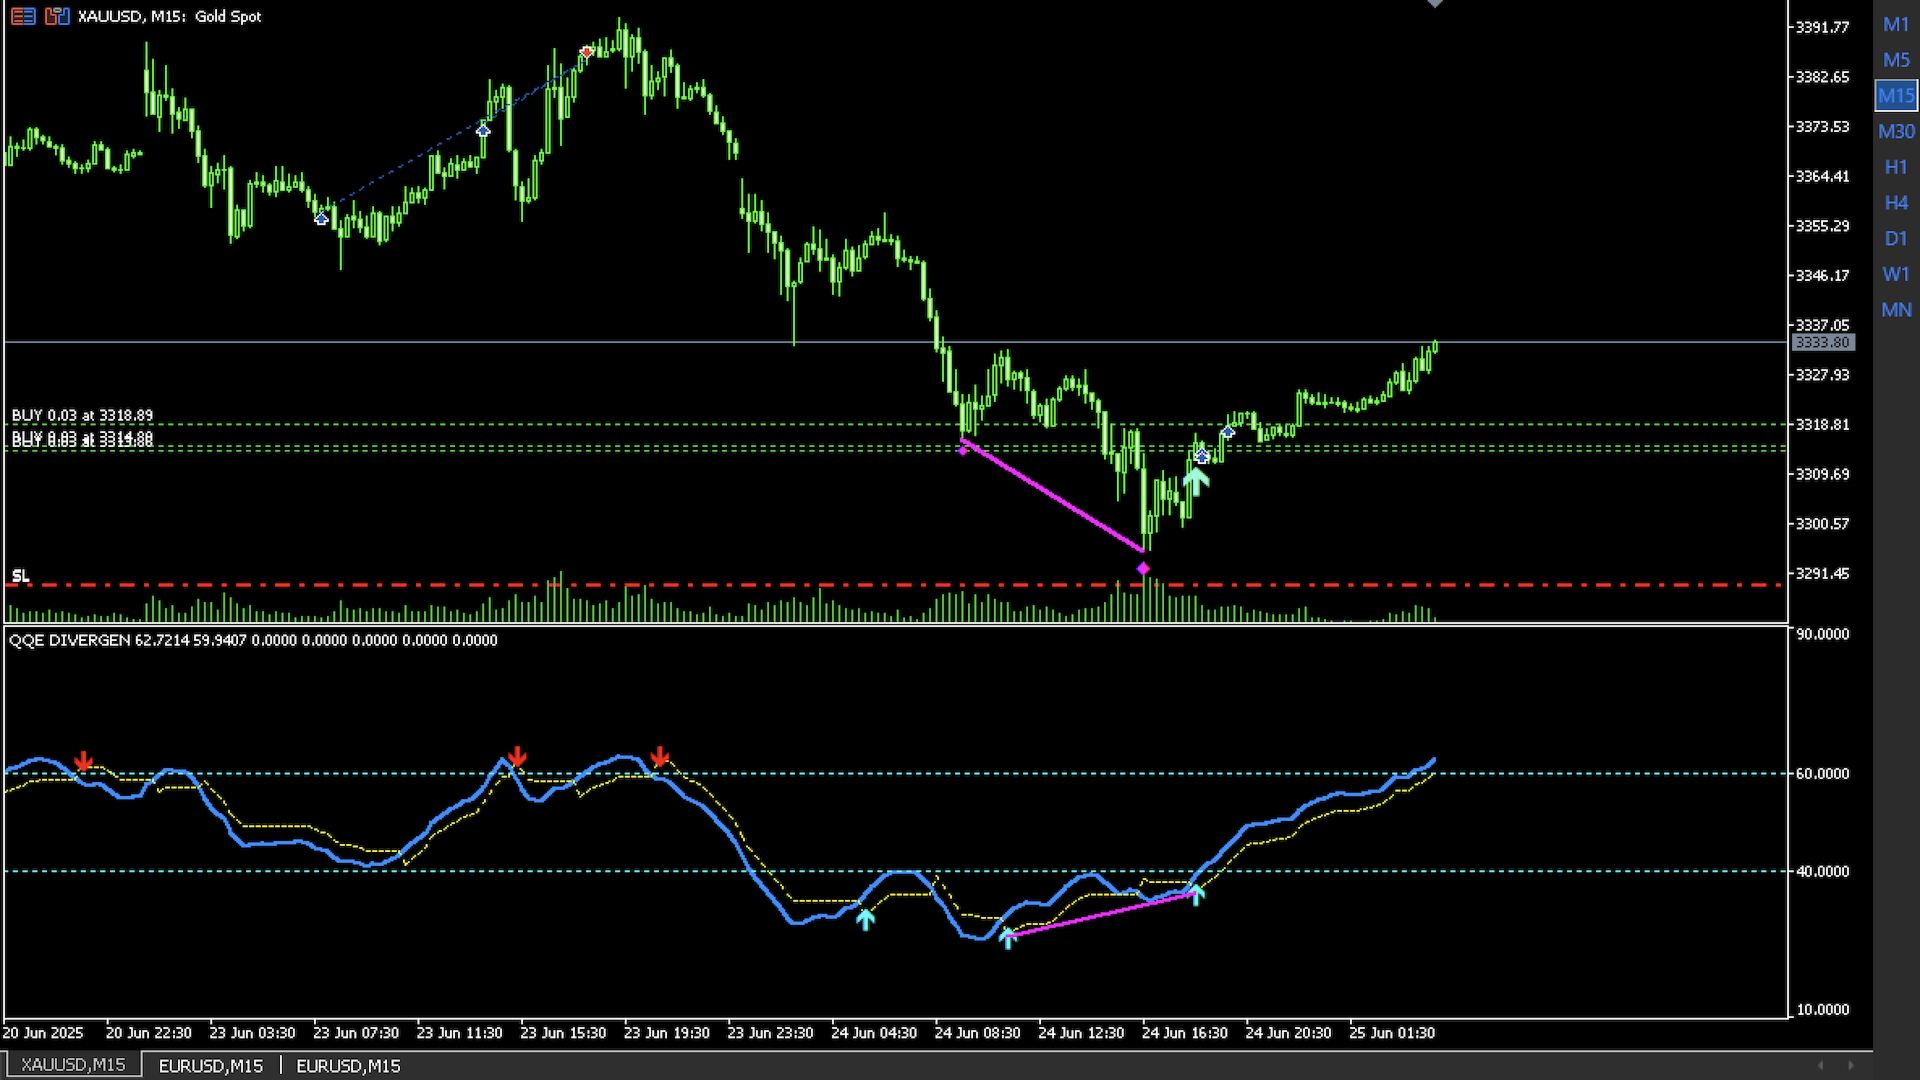Click the 20 Jun 2025 time label
Viewport: 1920px width, 1080px height.
tap(43, 1033)
